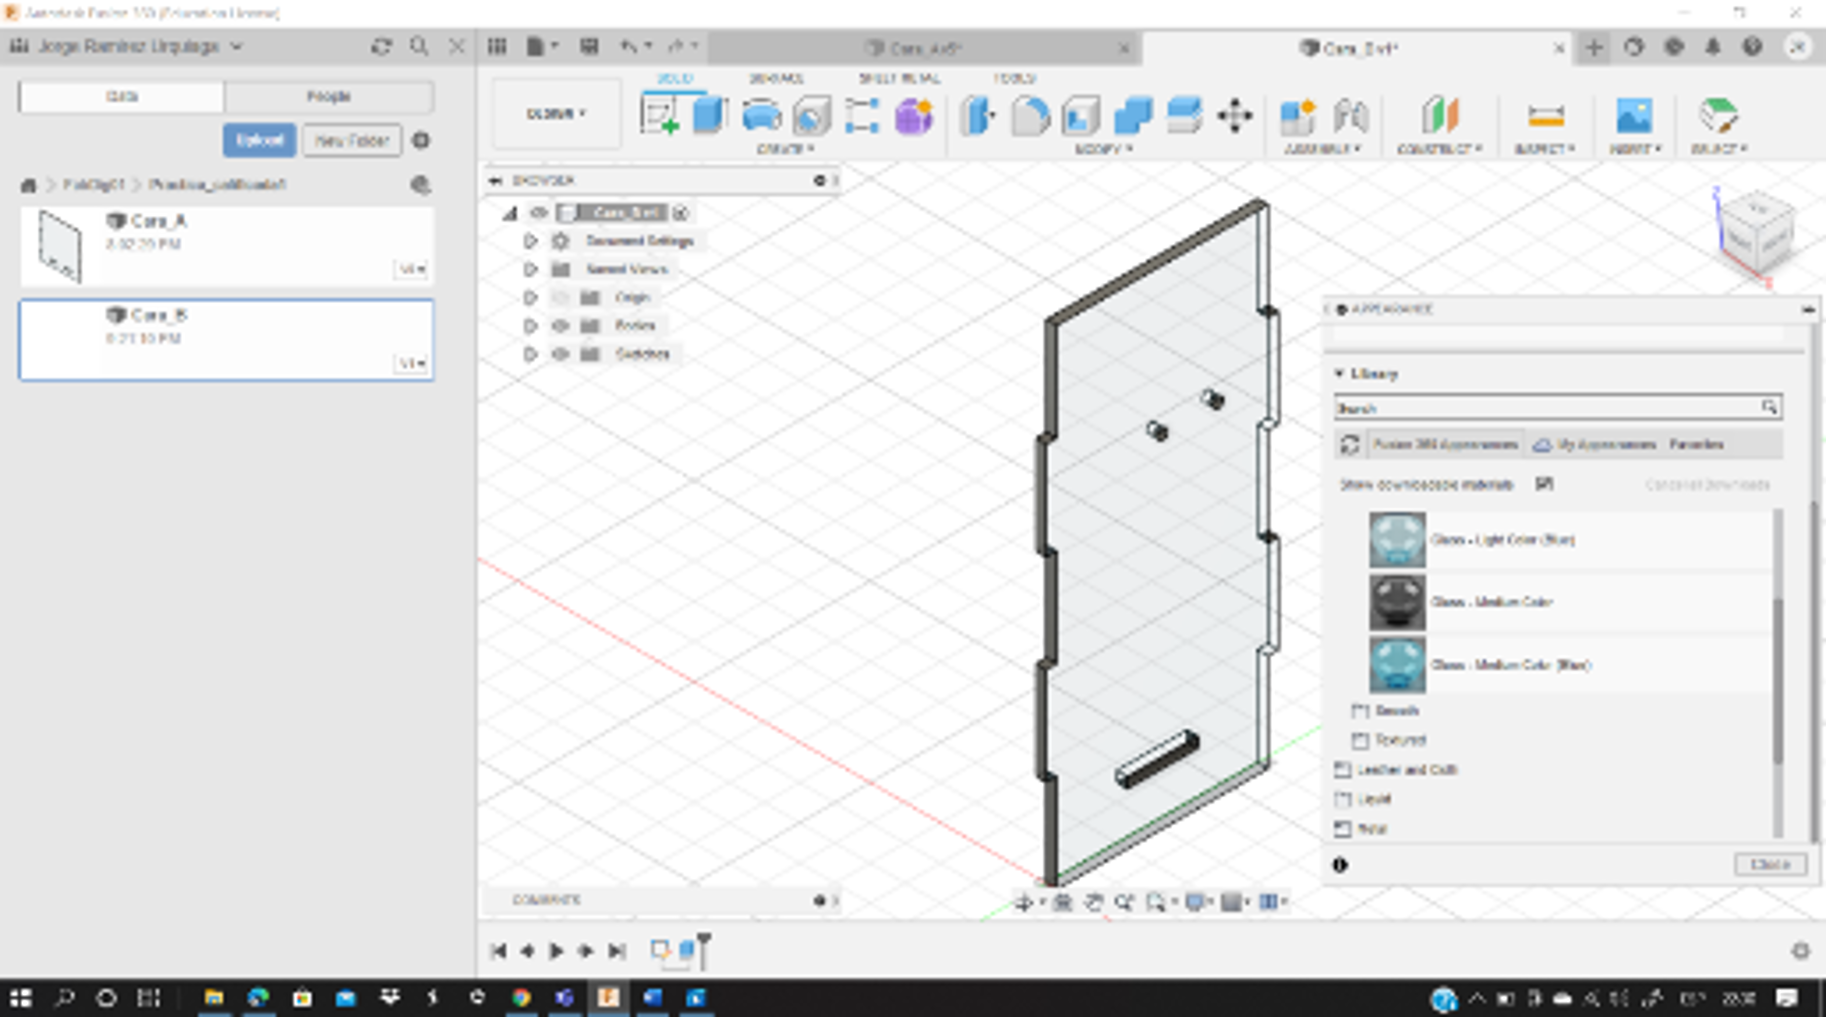This screenshot has height=1017, width=1826.
Task: Expand Bodies node in browser
Action: [x=530, y=325]
